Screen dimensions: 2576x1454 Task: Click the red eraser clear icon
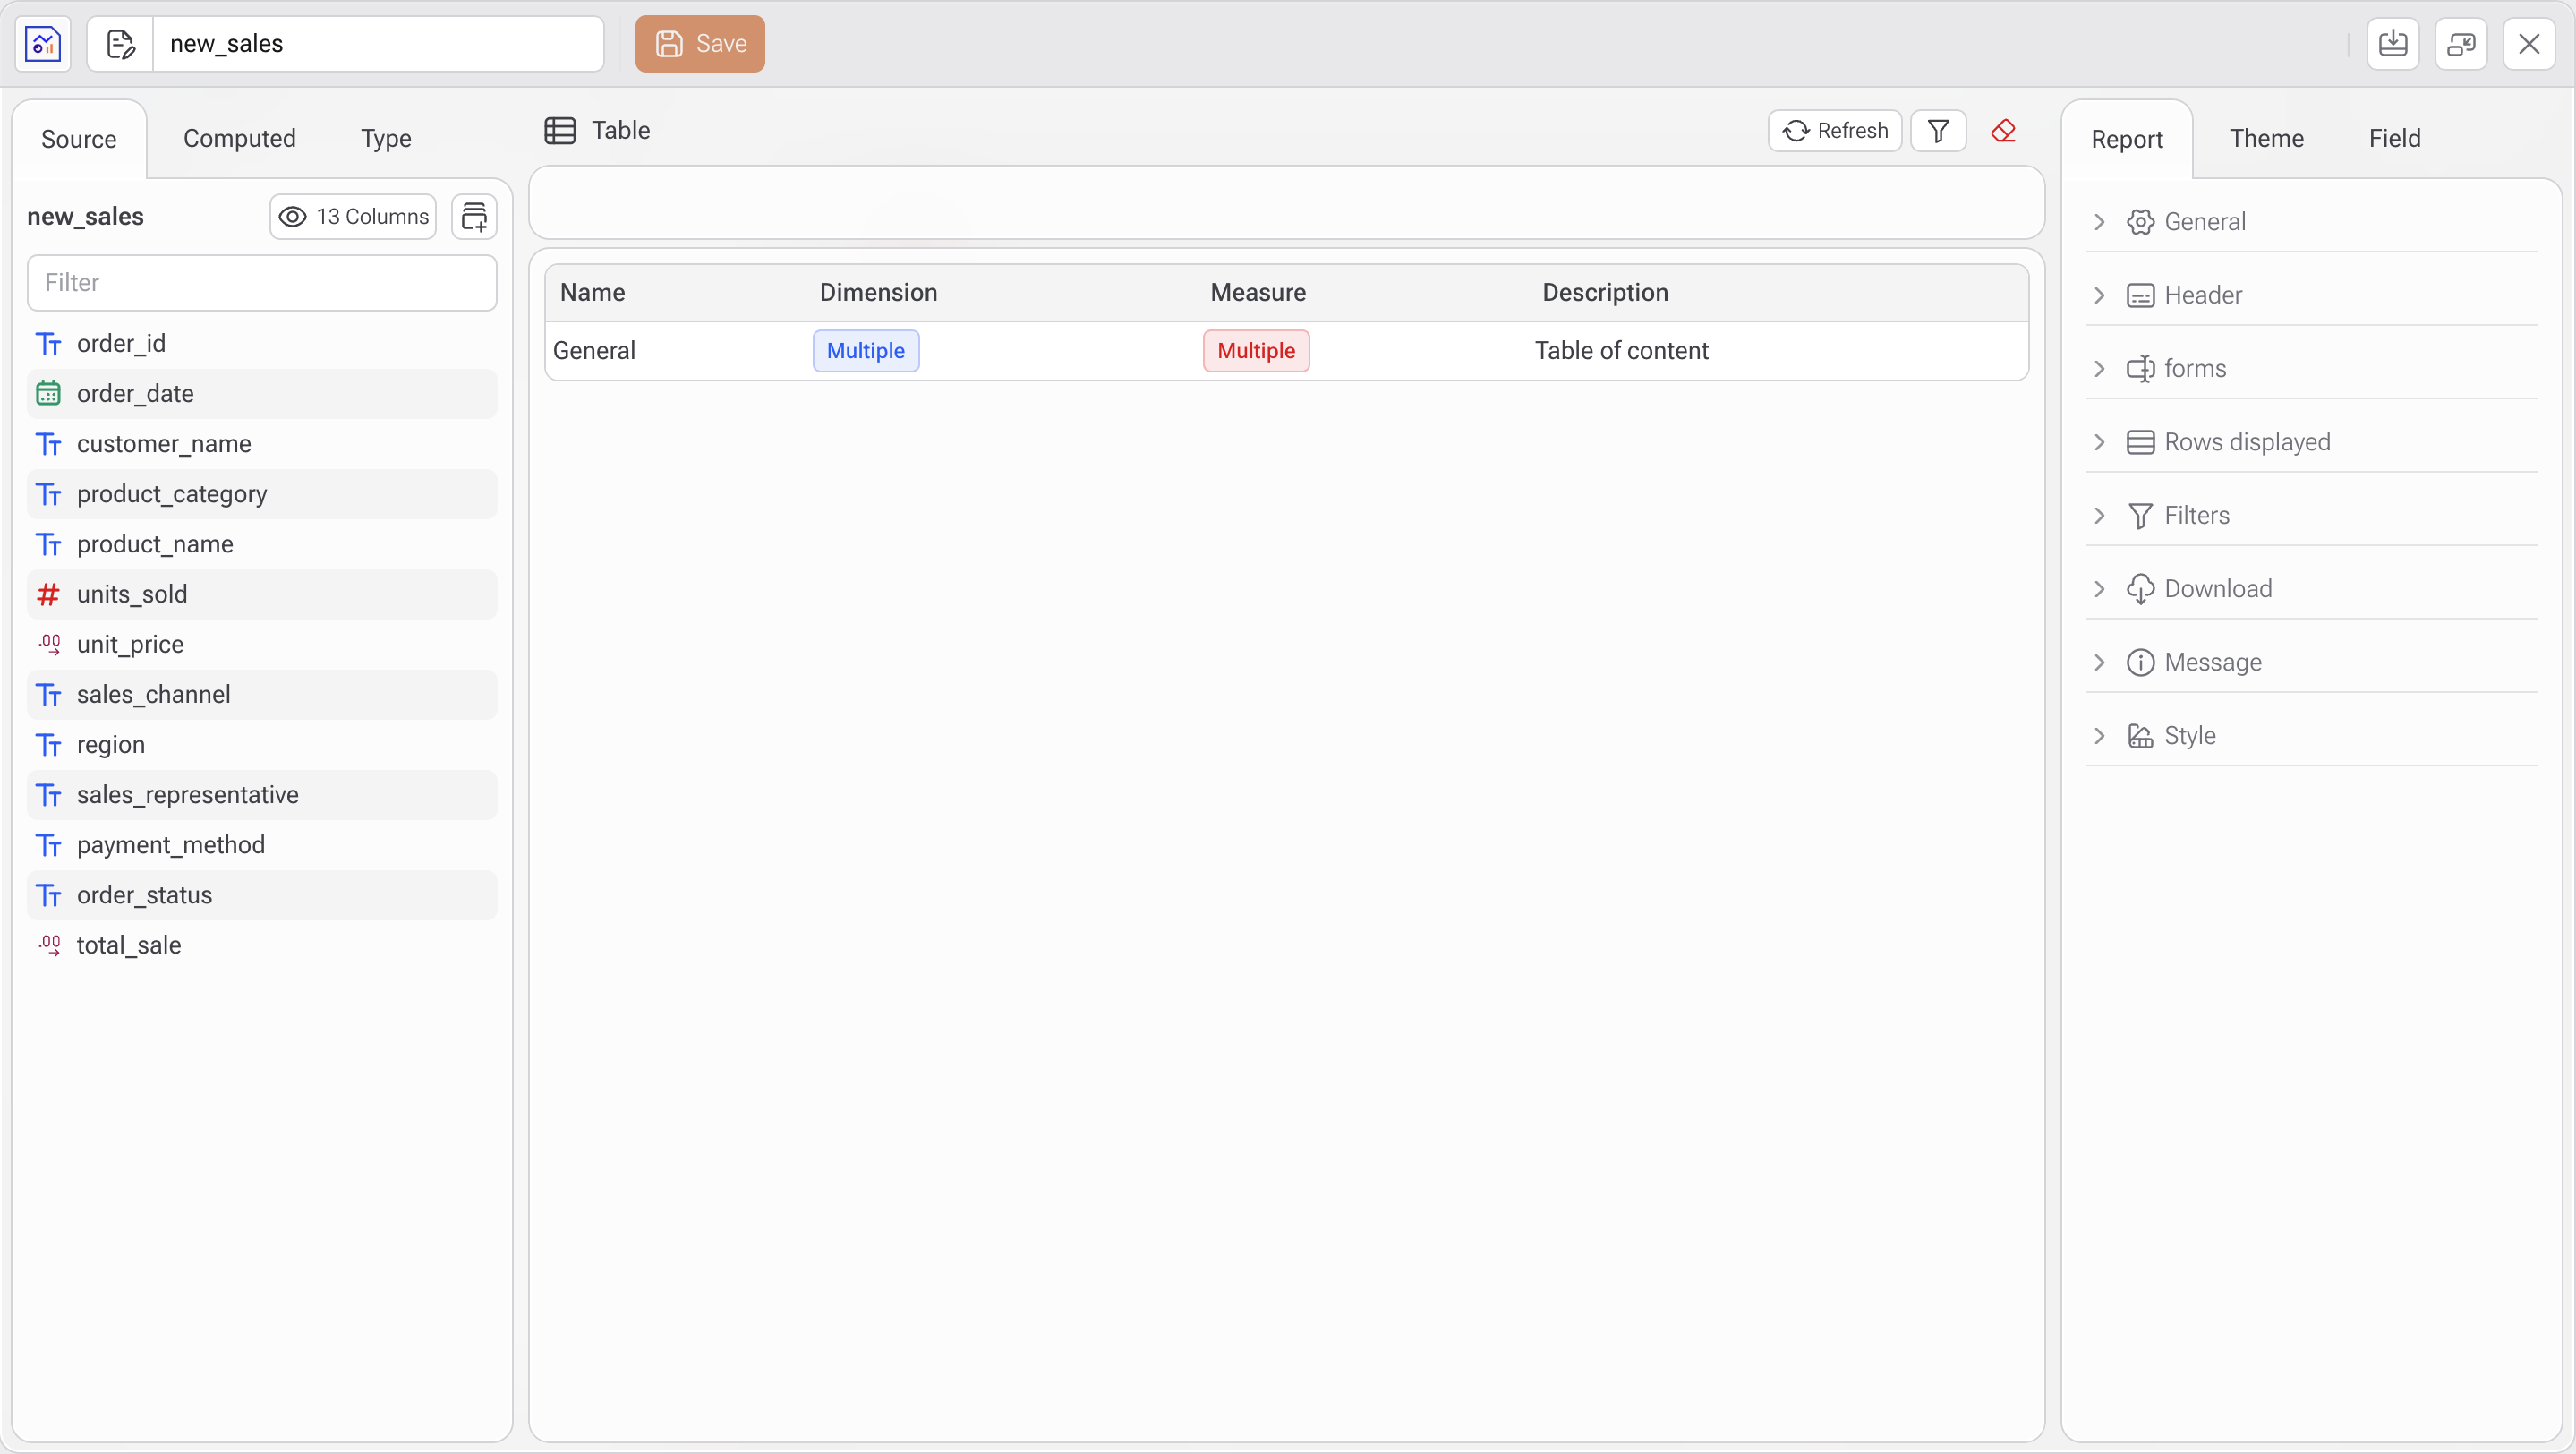(2003, 131)
